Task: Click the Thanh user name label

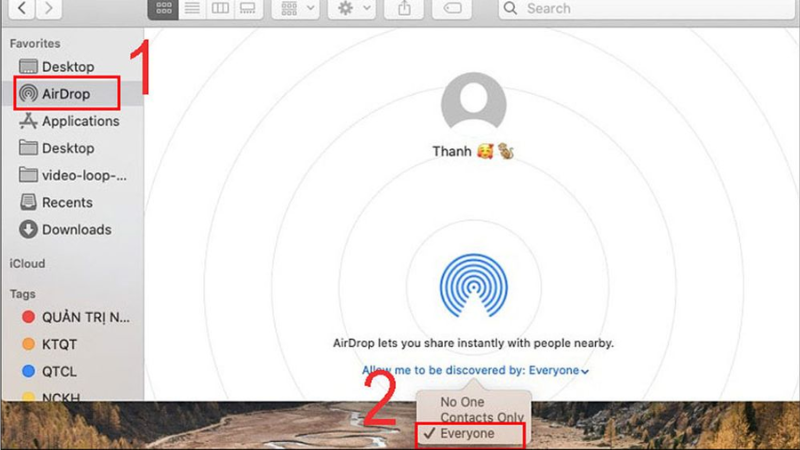Action: point(473,152)
